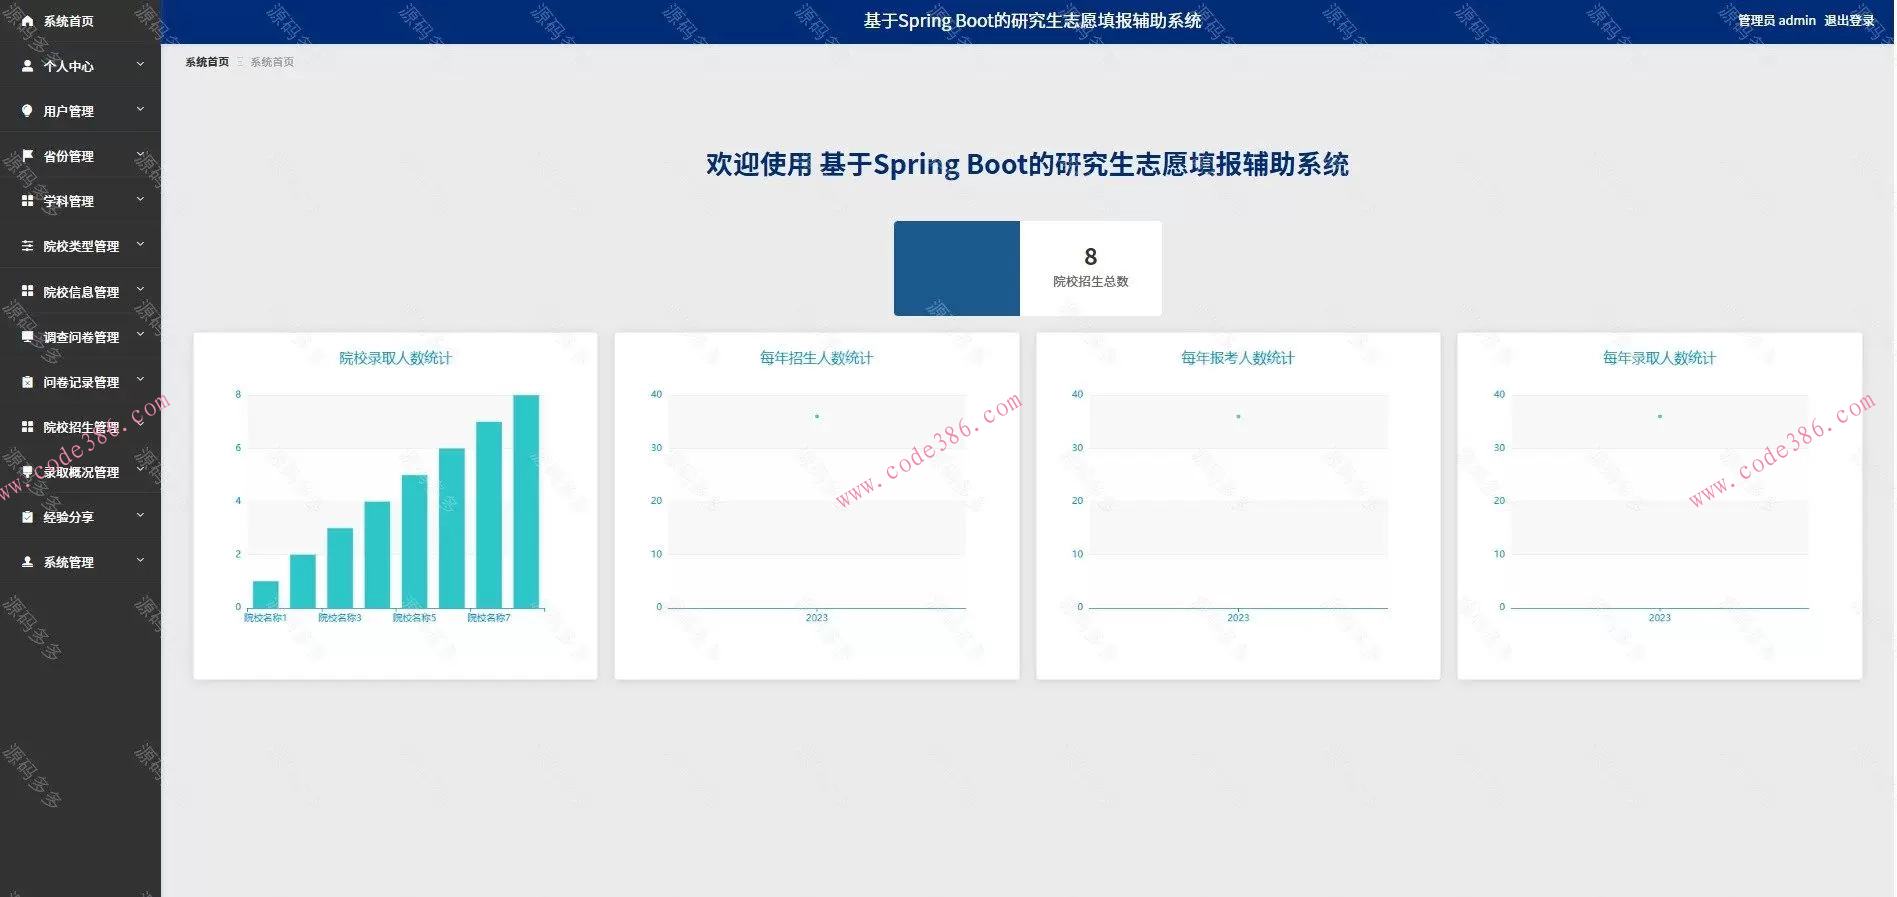Log out using 退出登录

pyautogui.click(x=1849, y=20)
